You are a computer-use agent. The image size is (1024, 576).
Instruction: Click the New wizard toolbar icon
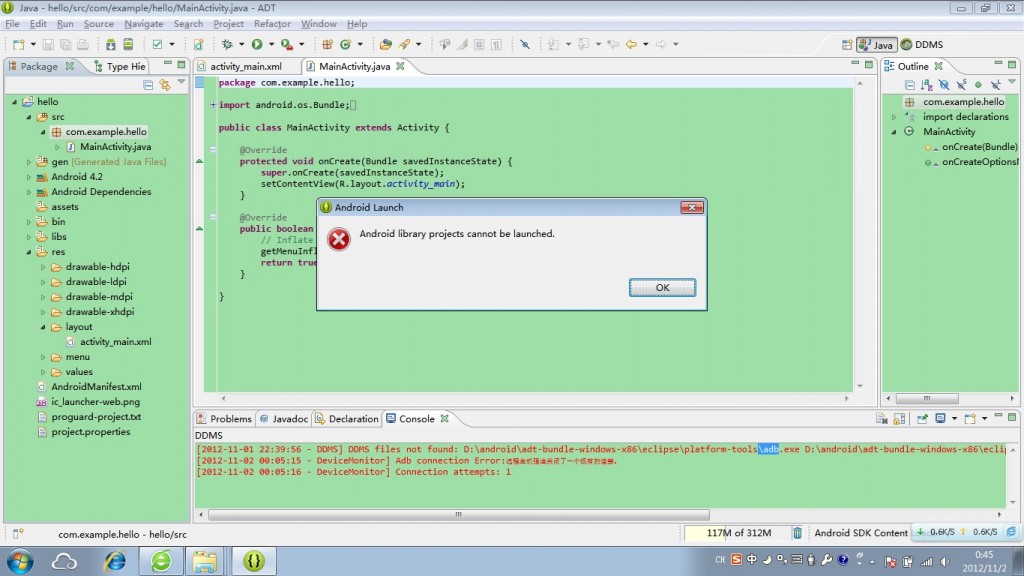click(x=18, y=44)
